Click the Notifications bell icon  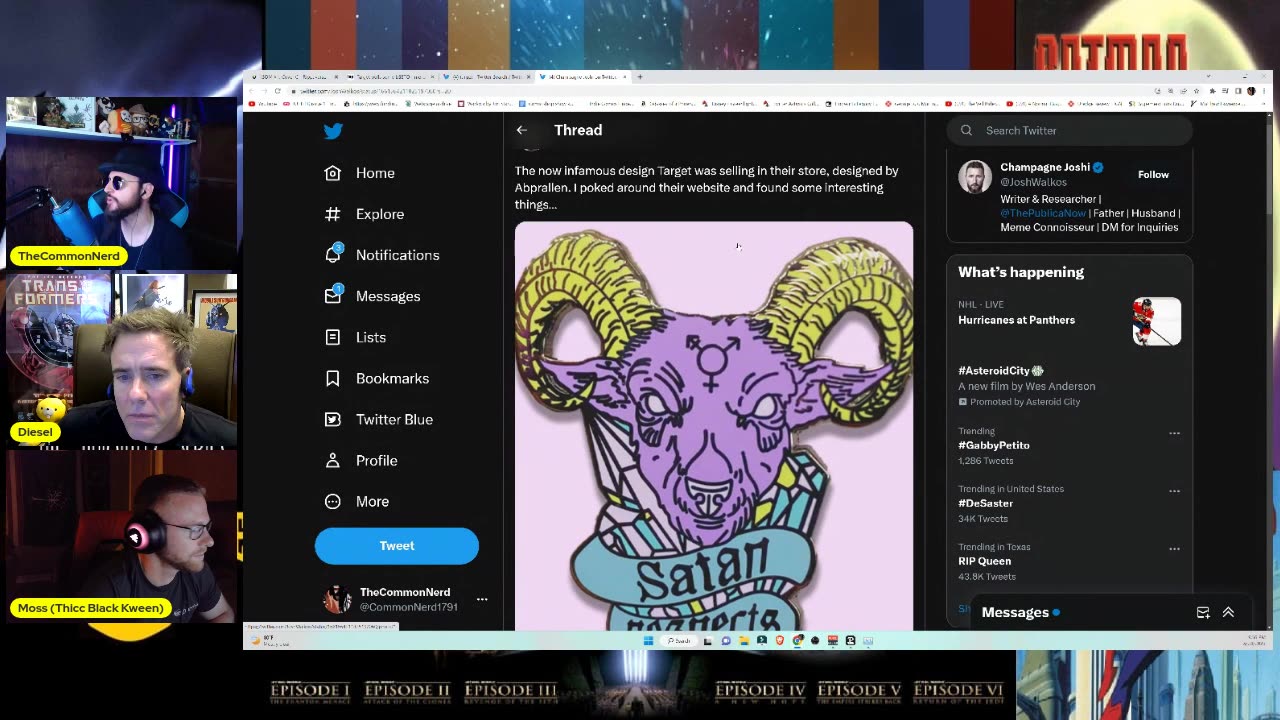(x=333, y=255)
